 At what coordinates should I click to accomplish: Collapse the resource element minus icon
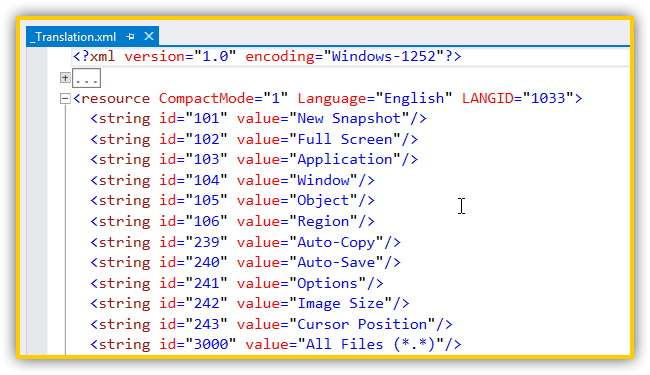click(x=65, y=99)
